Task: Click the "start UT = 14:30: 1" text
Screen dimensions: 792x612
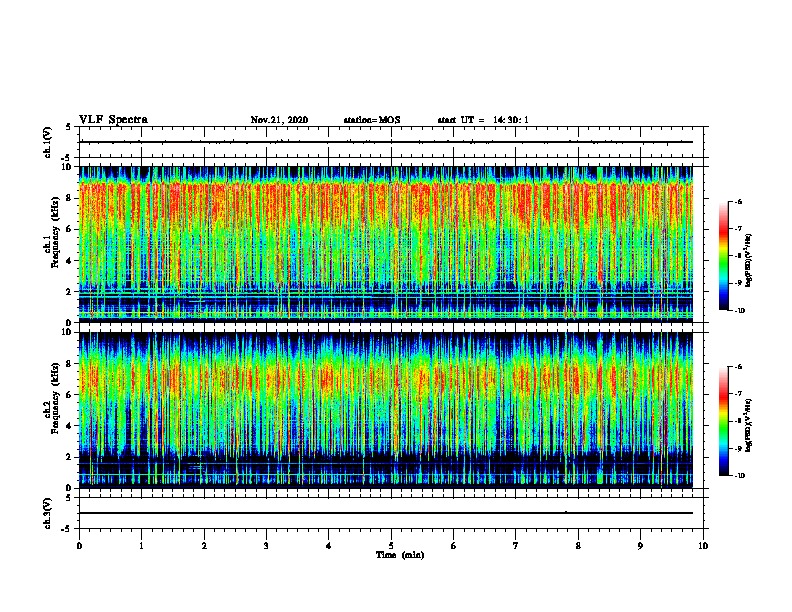Action: click(483, 120)
